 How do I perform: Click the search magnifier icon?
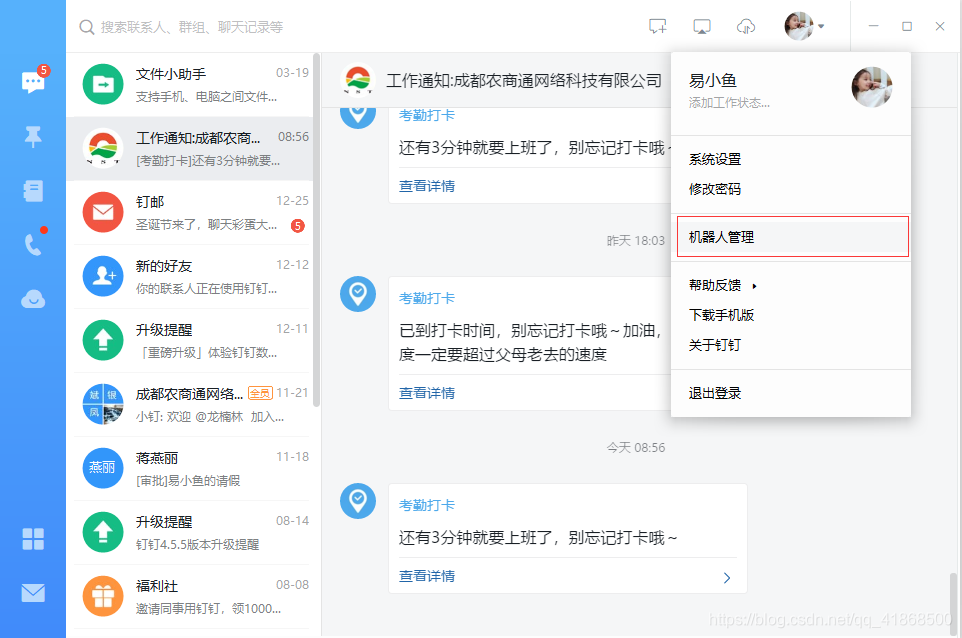(x=87, y=27)
